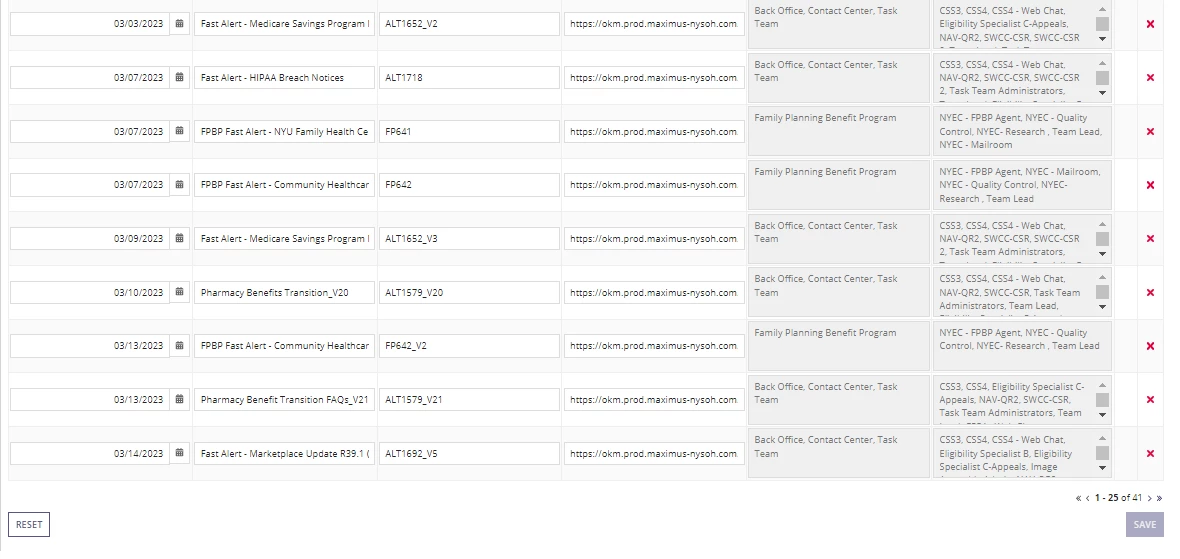The width and height of the screenshot is (1180, 559).
Task: Remove the ALT1579_V20 Pharmacy Benefits row
Action: [x=1150, y=293]
